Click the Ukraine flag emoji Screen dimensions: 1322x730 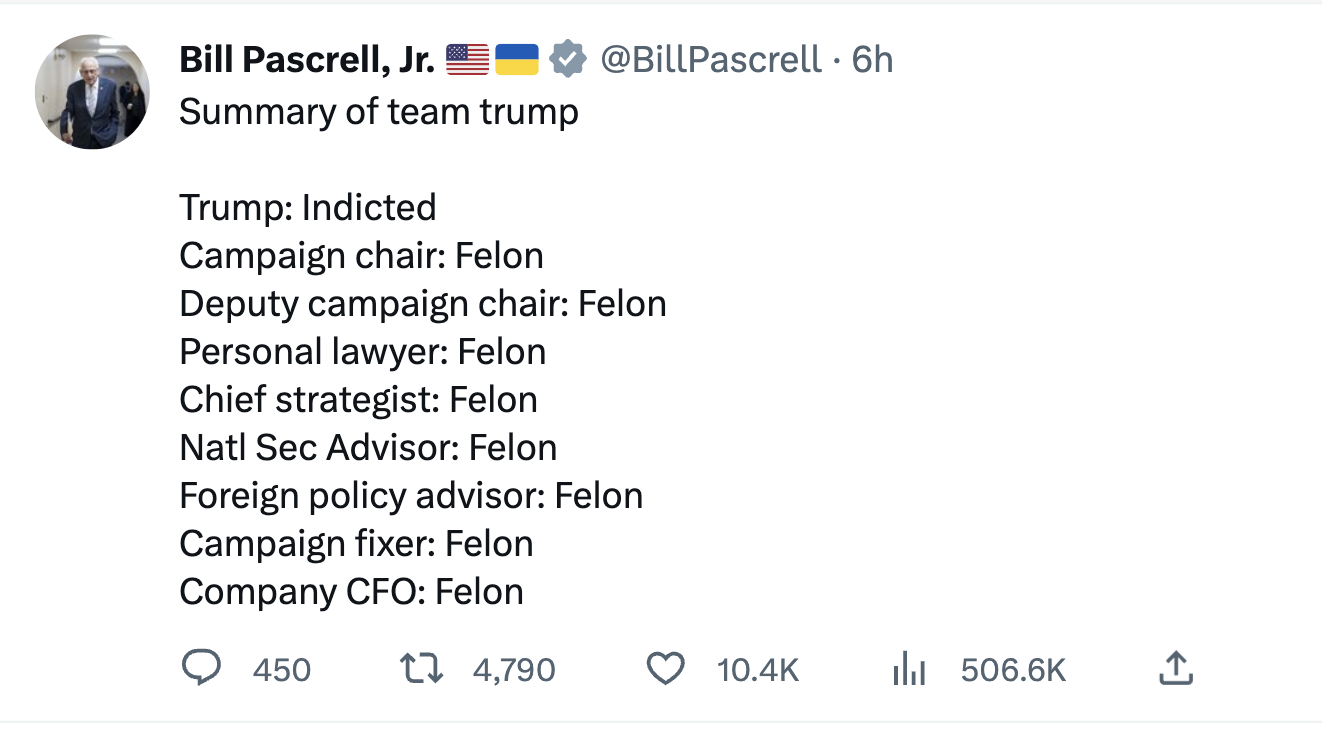tap(517, 60)
